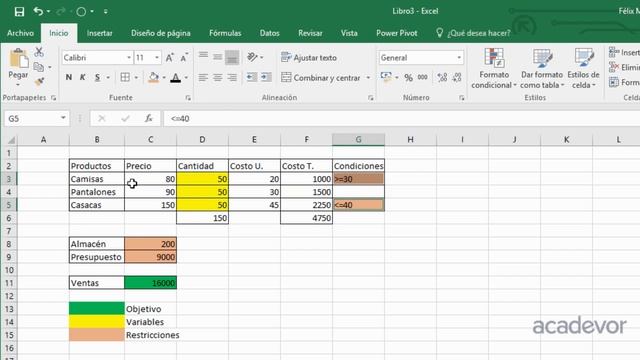Undo the last action

(x=38, y=11)
